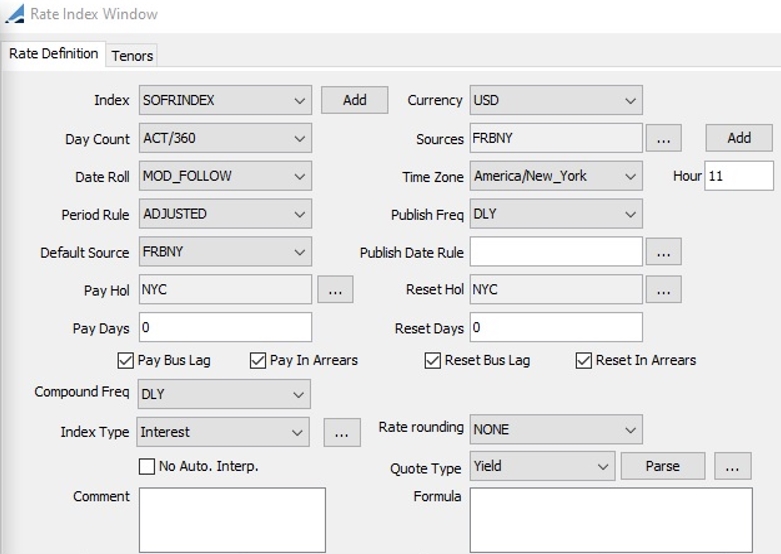
Task: Click the Parse button
Action: pos(663,466)
